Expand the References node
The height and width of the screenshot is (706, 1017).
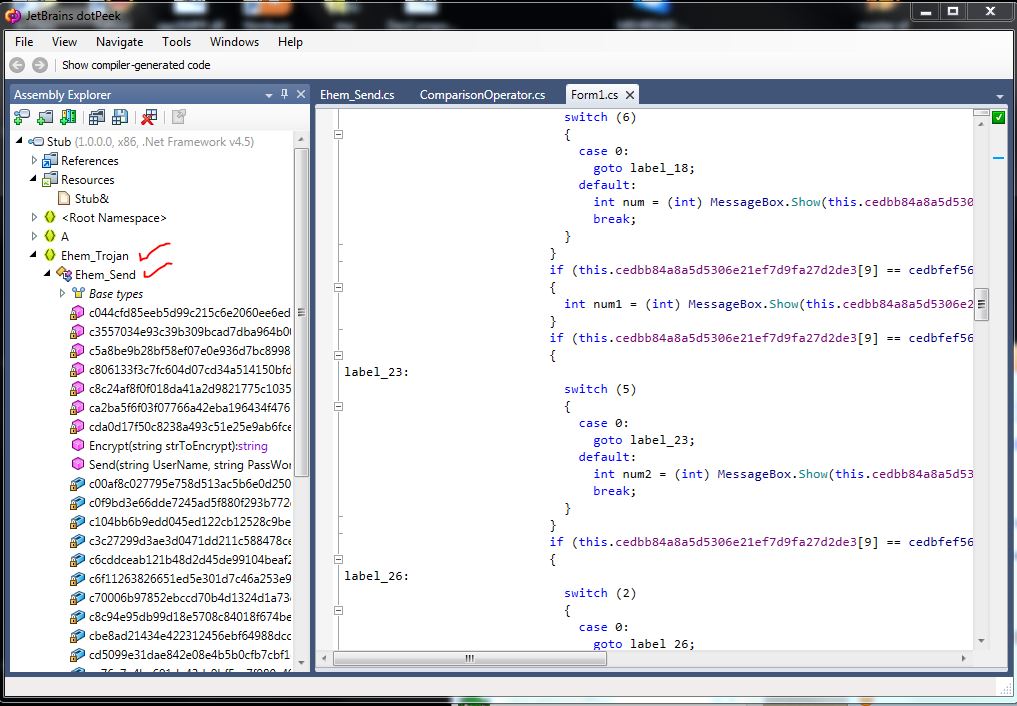[x=34, y=160]
